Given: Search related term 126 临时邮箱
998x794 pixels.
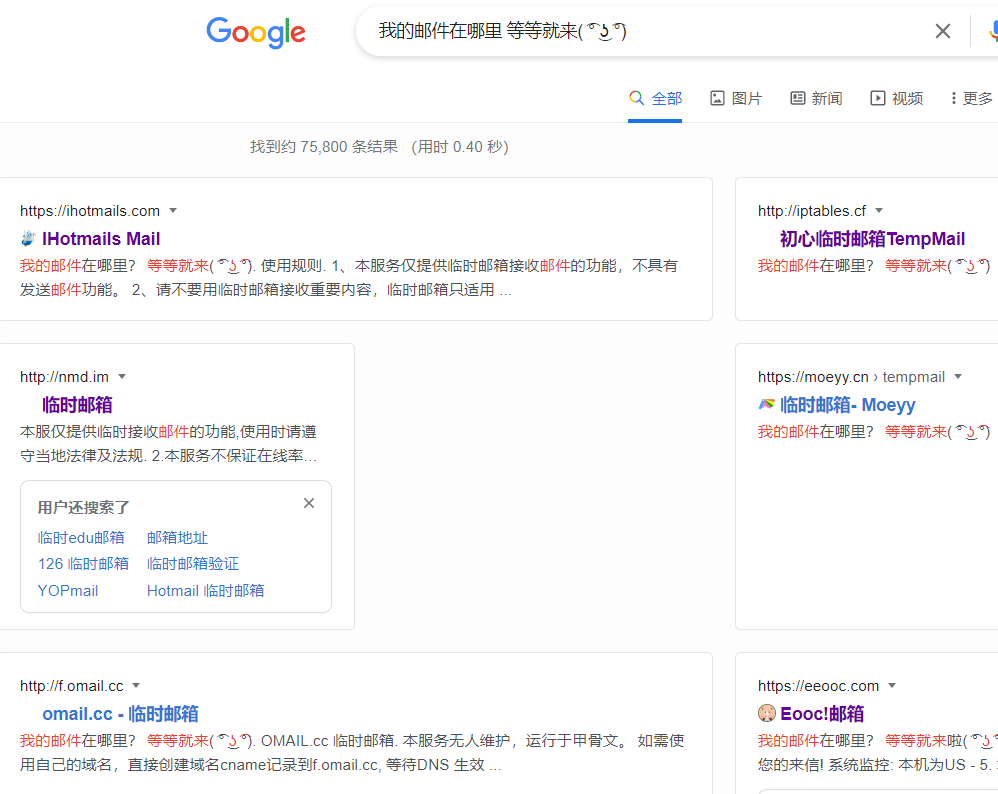Looking at the screenshot, I should click(83, 564).
